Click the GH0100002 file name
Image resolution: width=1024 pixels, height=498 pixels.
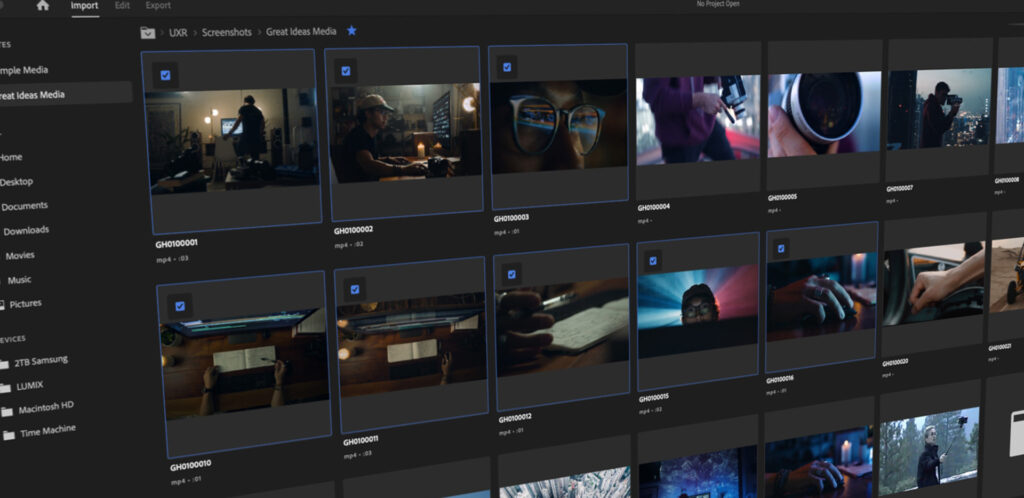click(353, 230)
